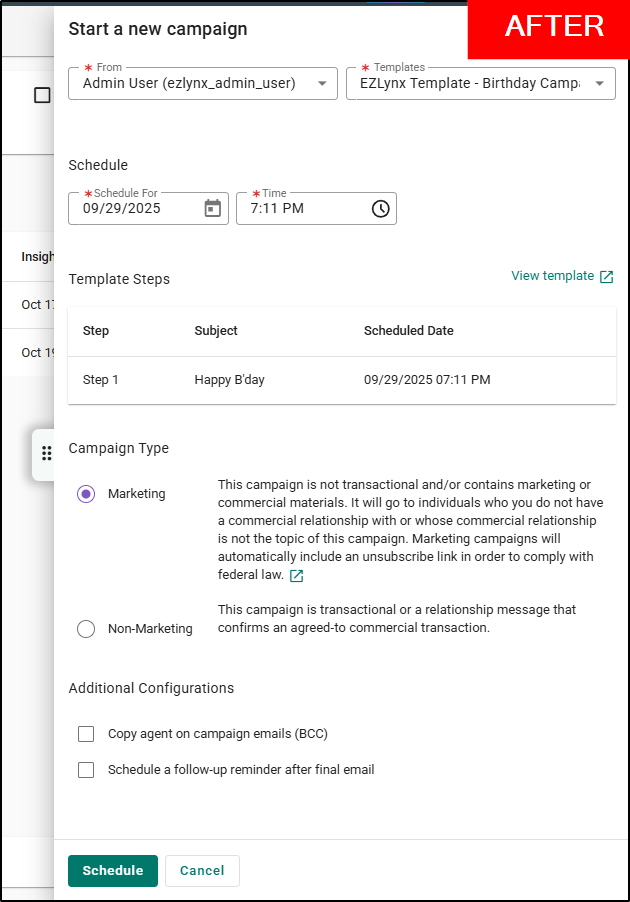Select the Step 1 row cell
This screenshot has height=902, width=630.
pos(101,380)
